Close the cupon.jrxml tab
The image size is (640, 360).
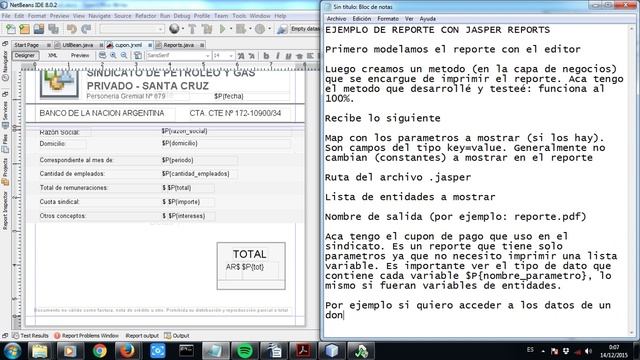pyautogui.click(x=150, y=45)
